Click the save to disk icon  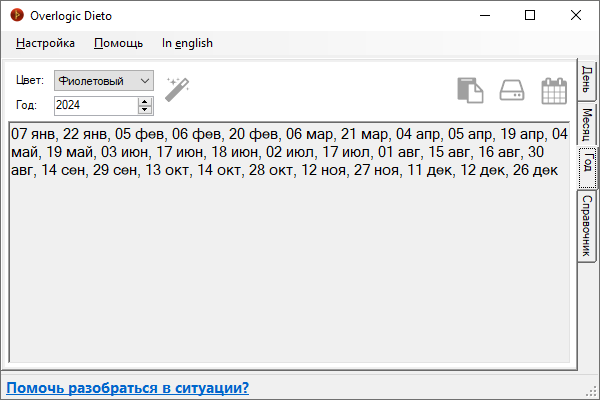pyautogui.click(x=512, y=90)
